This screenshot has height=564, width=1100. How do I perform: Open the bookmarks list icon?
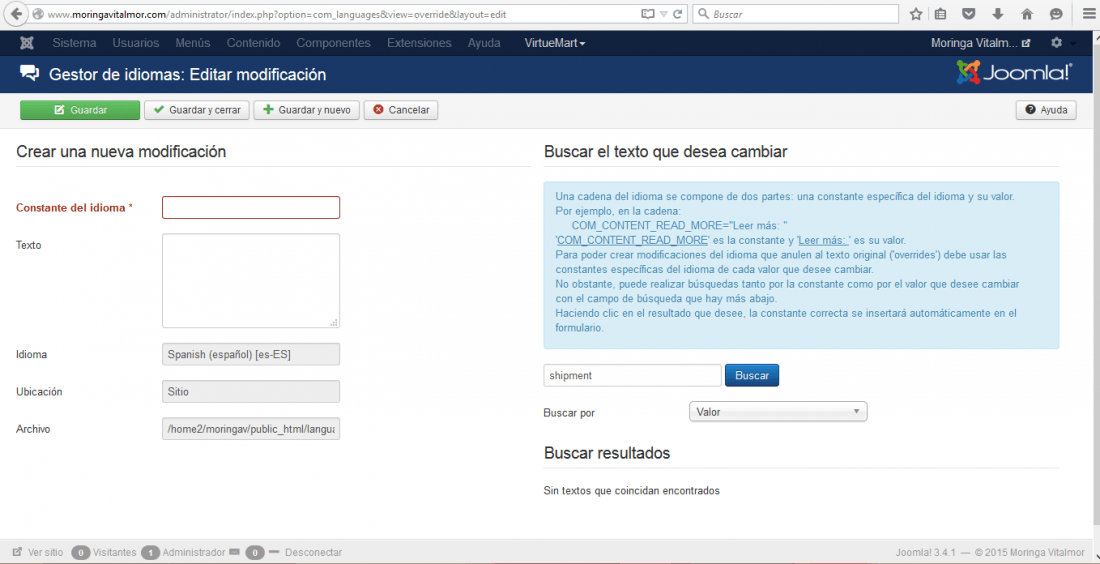pos(941,14)
